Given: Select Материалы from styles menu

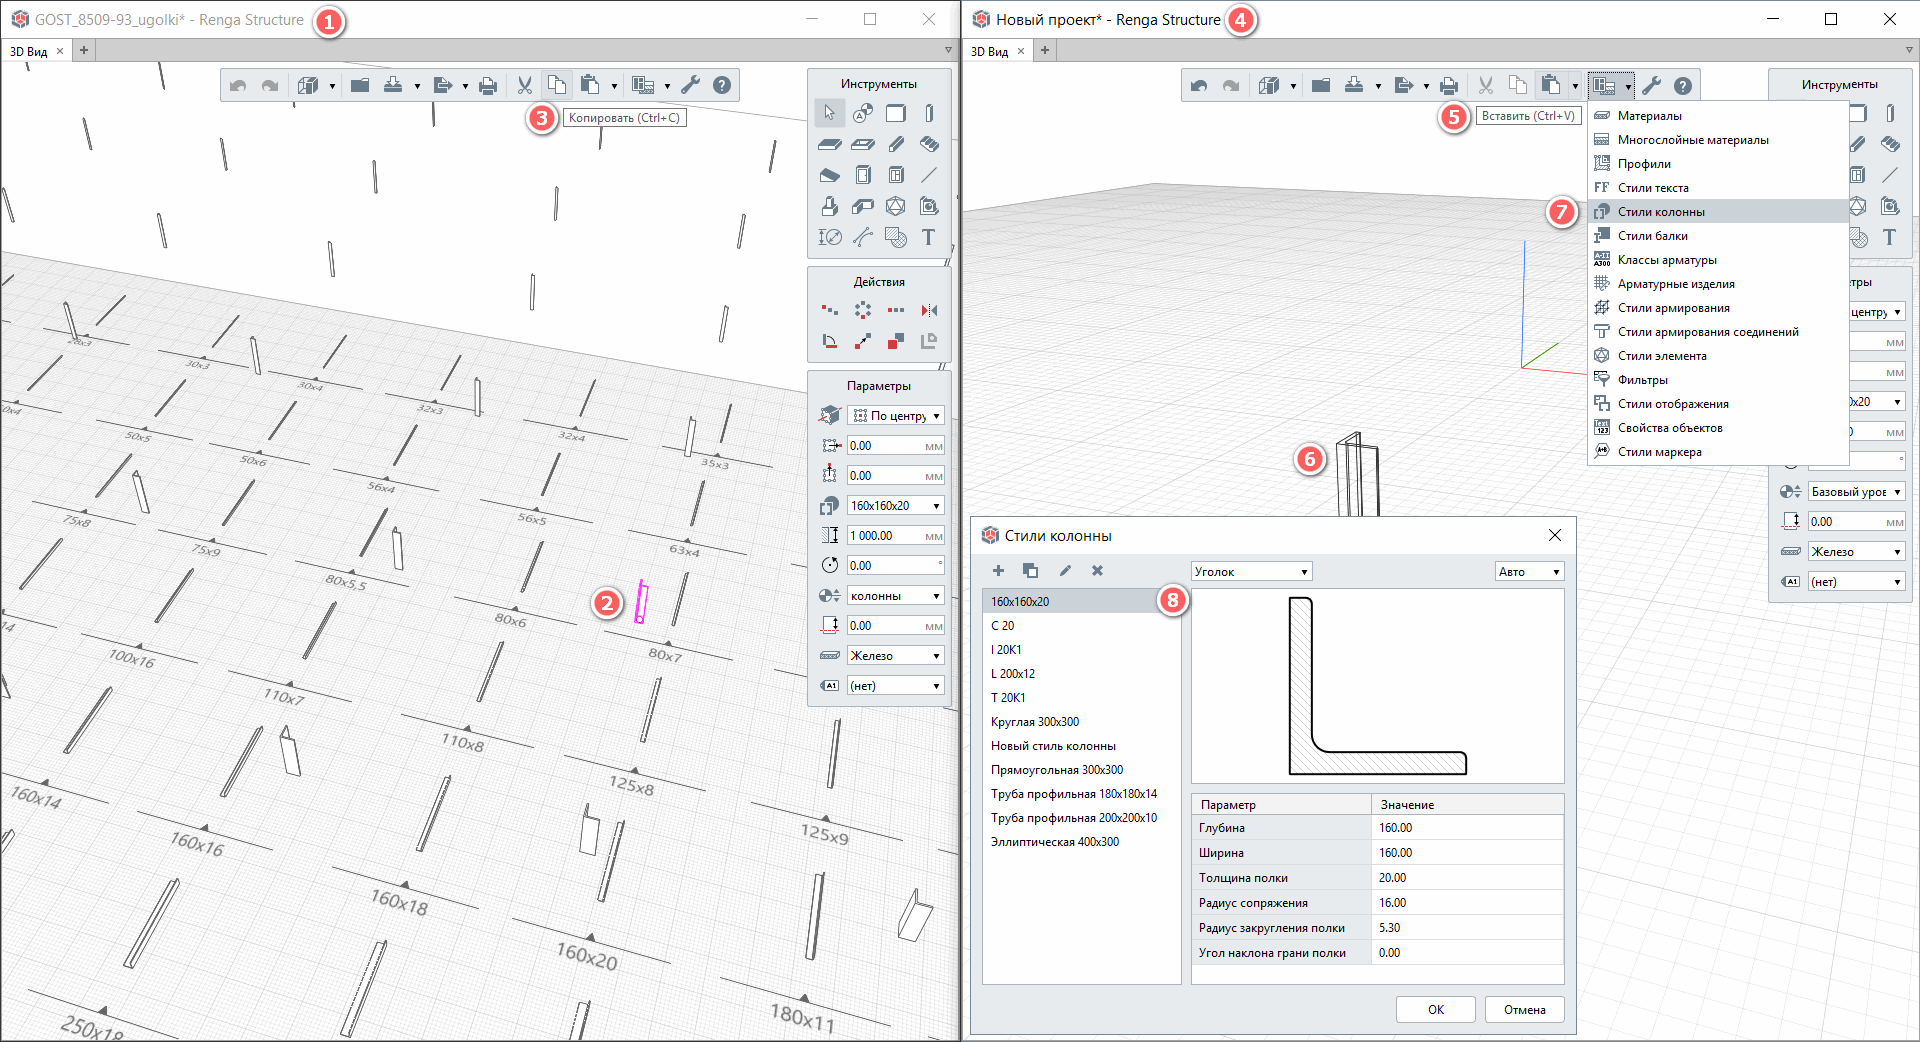Looking at the screenshot, I should 1718,116.
